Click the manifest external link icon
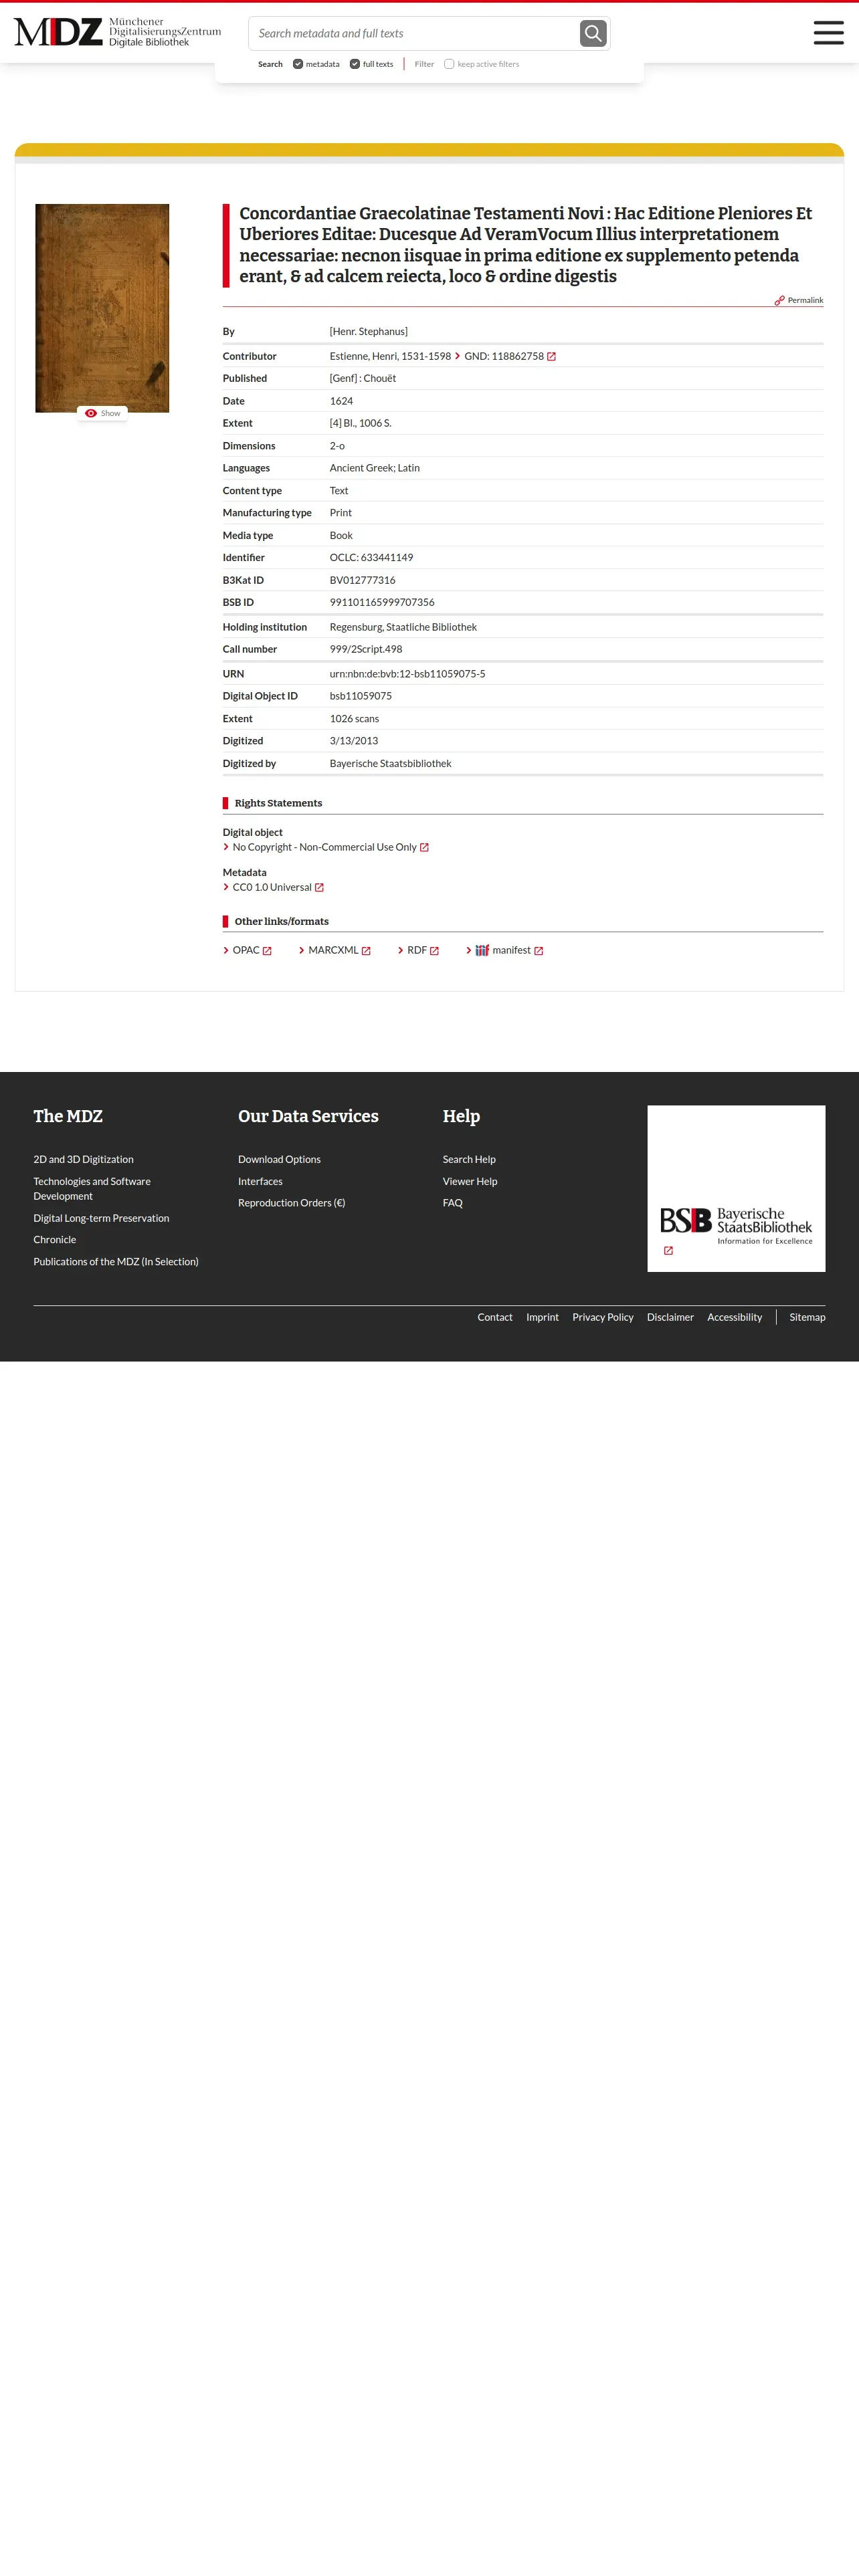859x2576 pixels. coord(538,951)
